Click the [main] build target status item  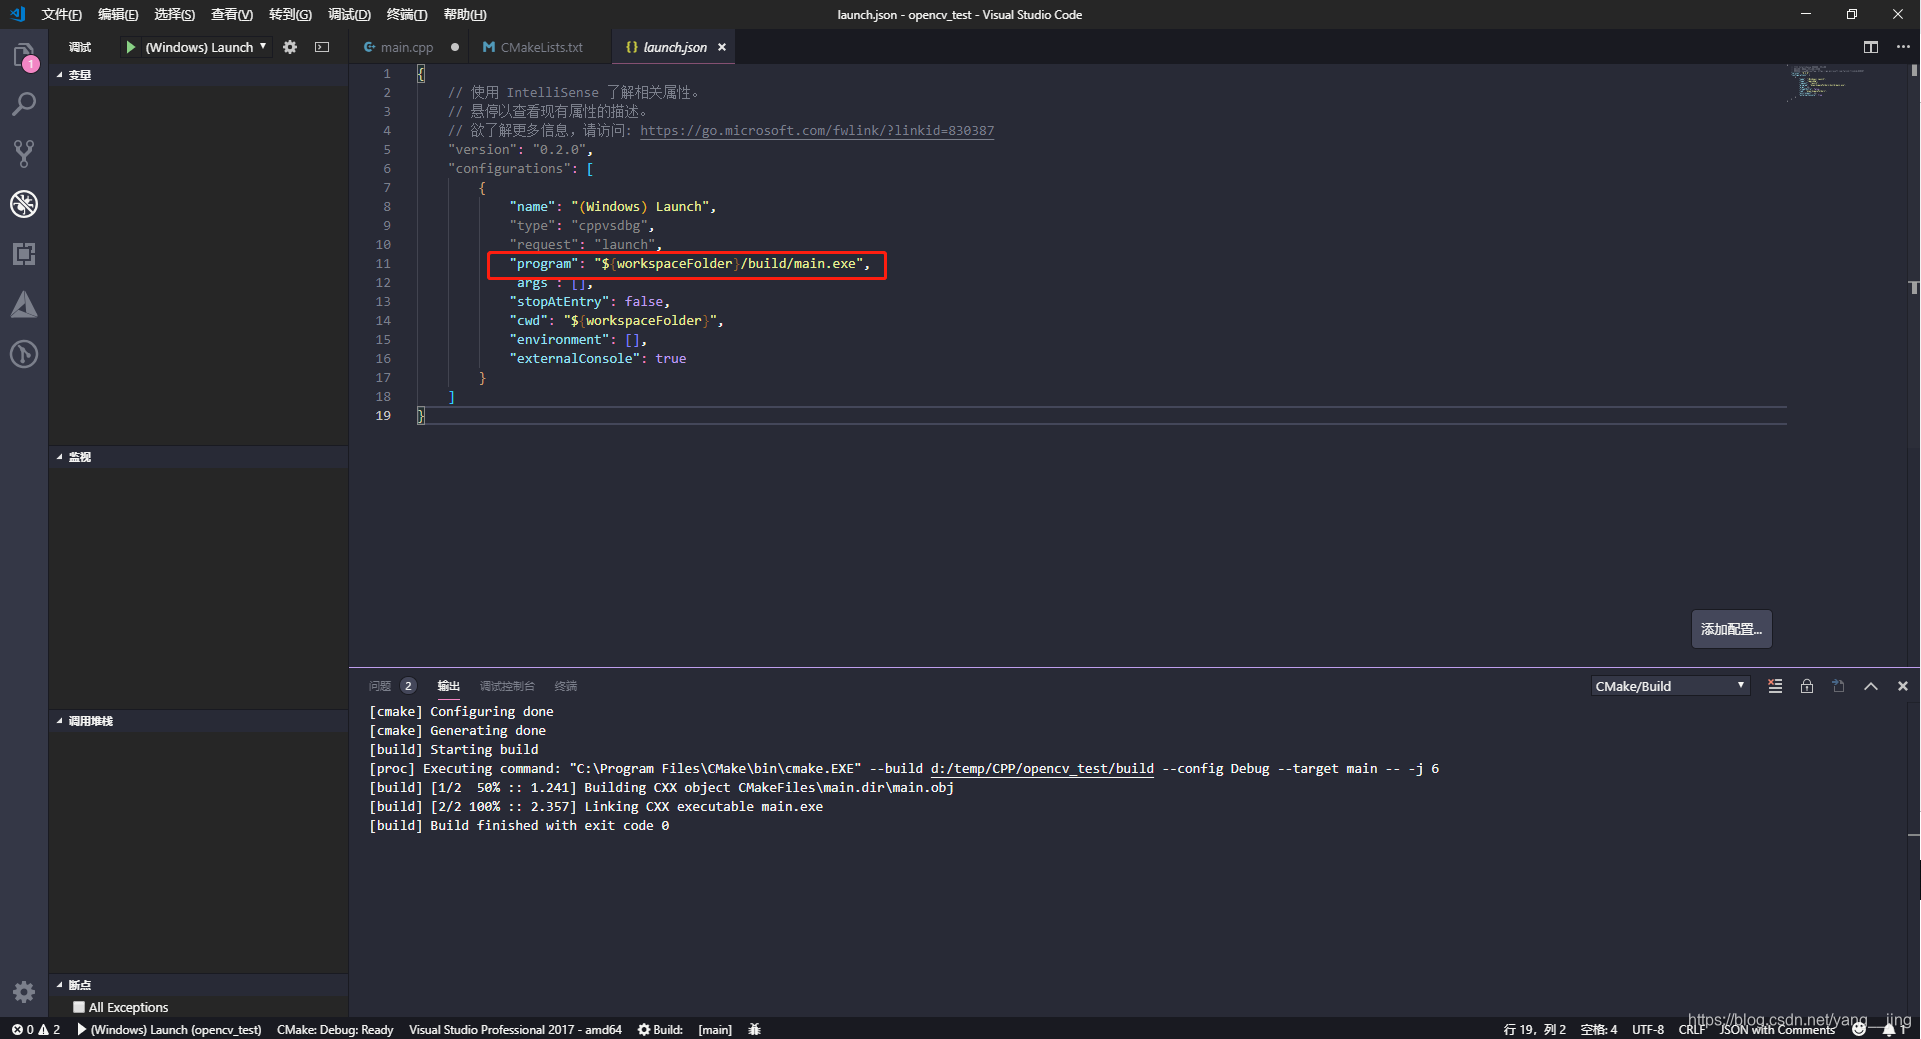pos(715,1029)
